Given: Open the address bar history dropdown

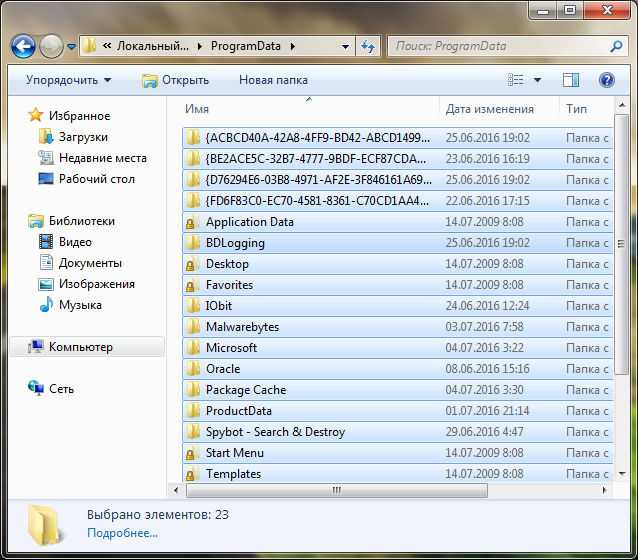Looking at the screenshot, I should 345,47.
